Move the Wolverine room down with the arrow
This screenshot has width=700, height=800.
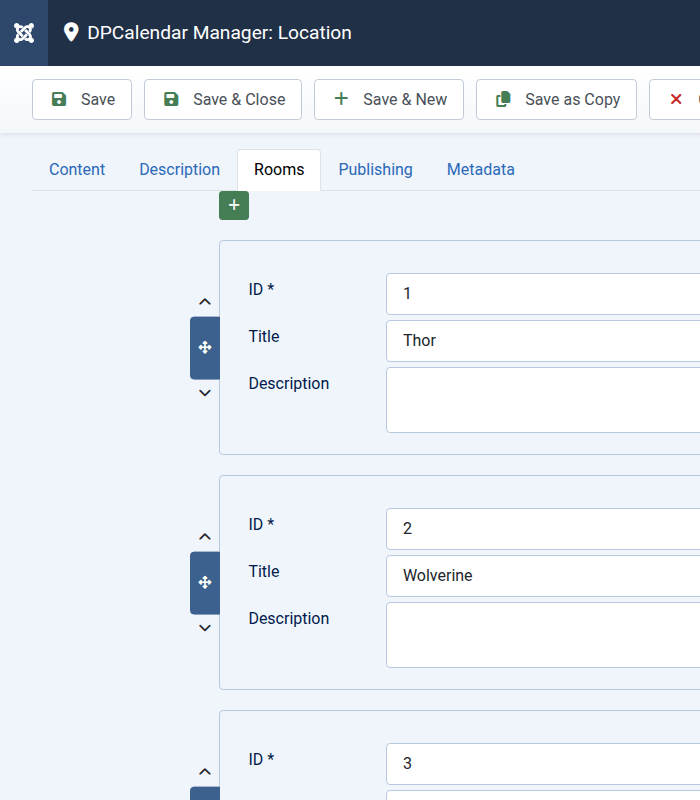click(x=205, y=628)
